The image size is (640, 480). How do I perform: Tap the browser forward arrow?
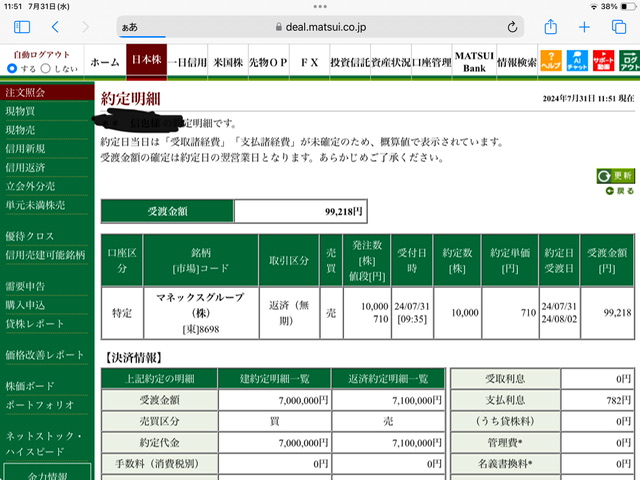tap(85, 27)
